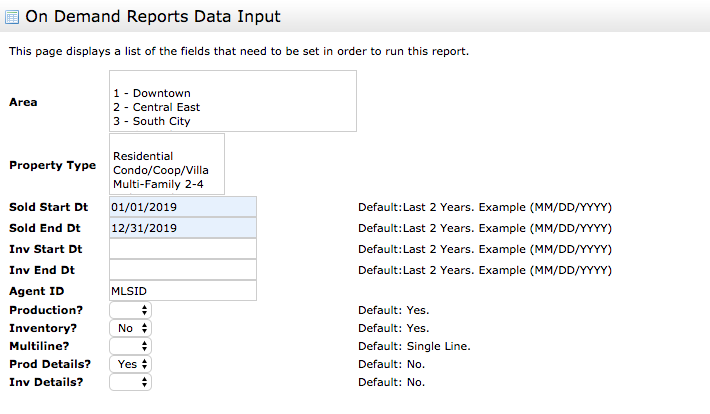Open the Production? dropdown
This screenshot has width=710, height=414.
(130, 310)
